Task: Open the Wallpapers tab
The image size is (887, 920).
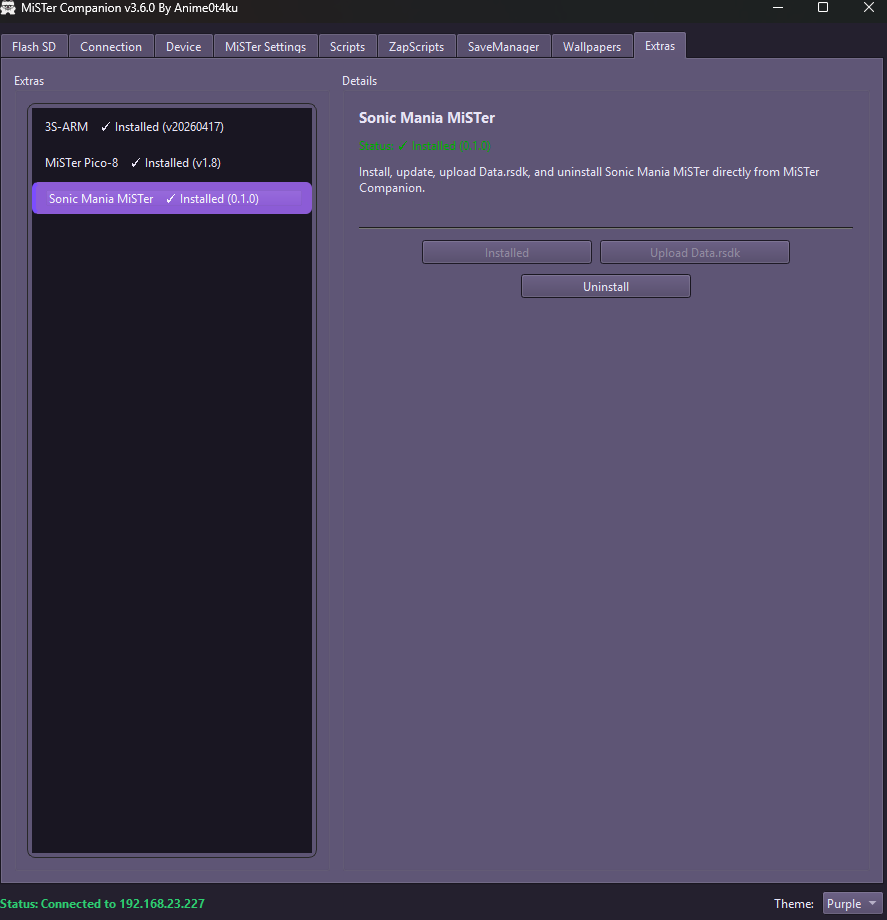Action: (x=592, y=46)
